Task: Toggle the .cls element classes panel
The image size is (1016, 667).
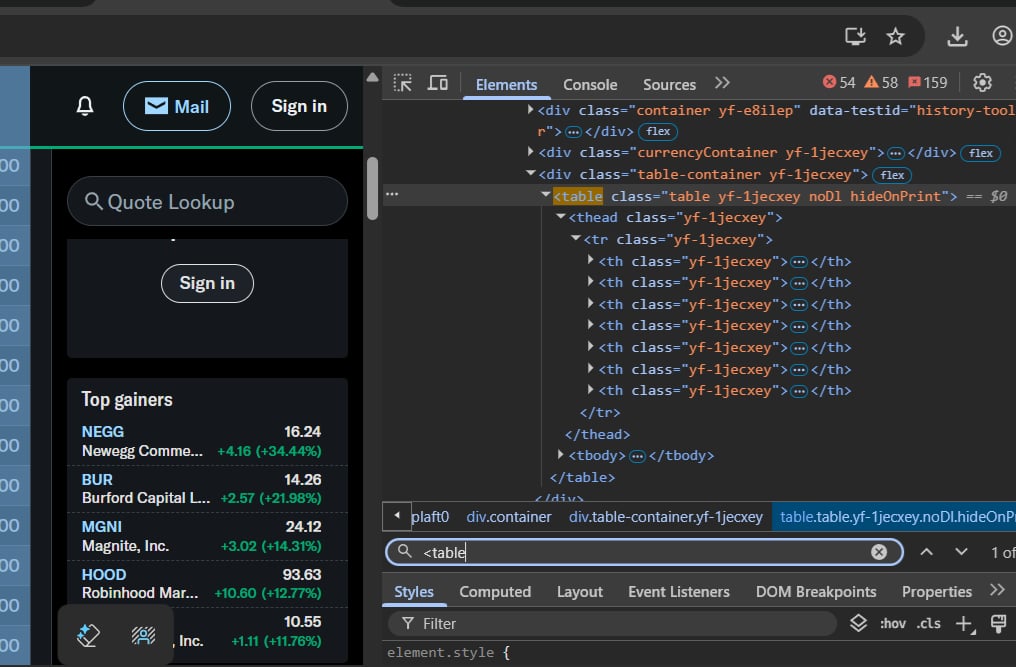Action: (928, 623)
